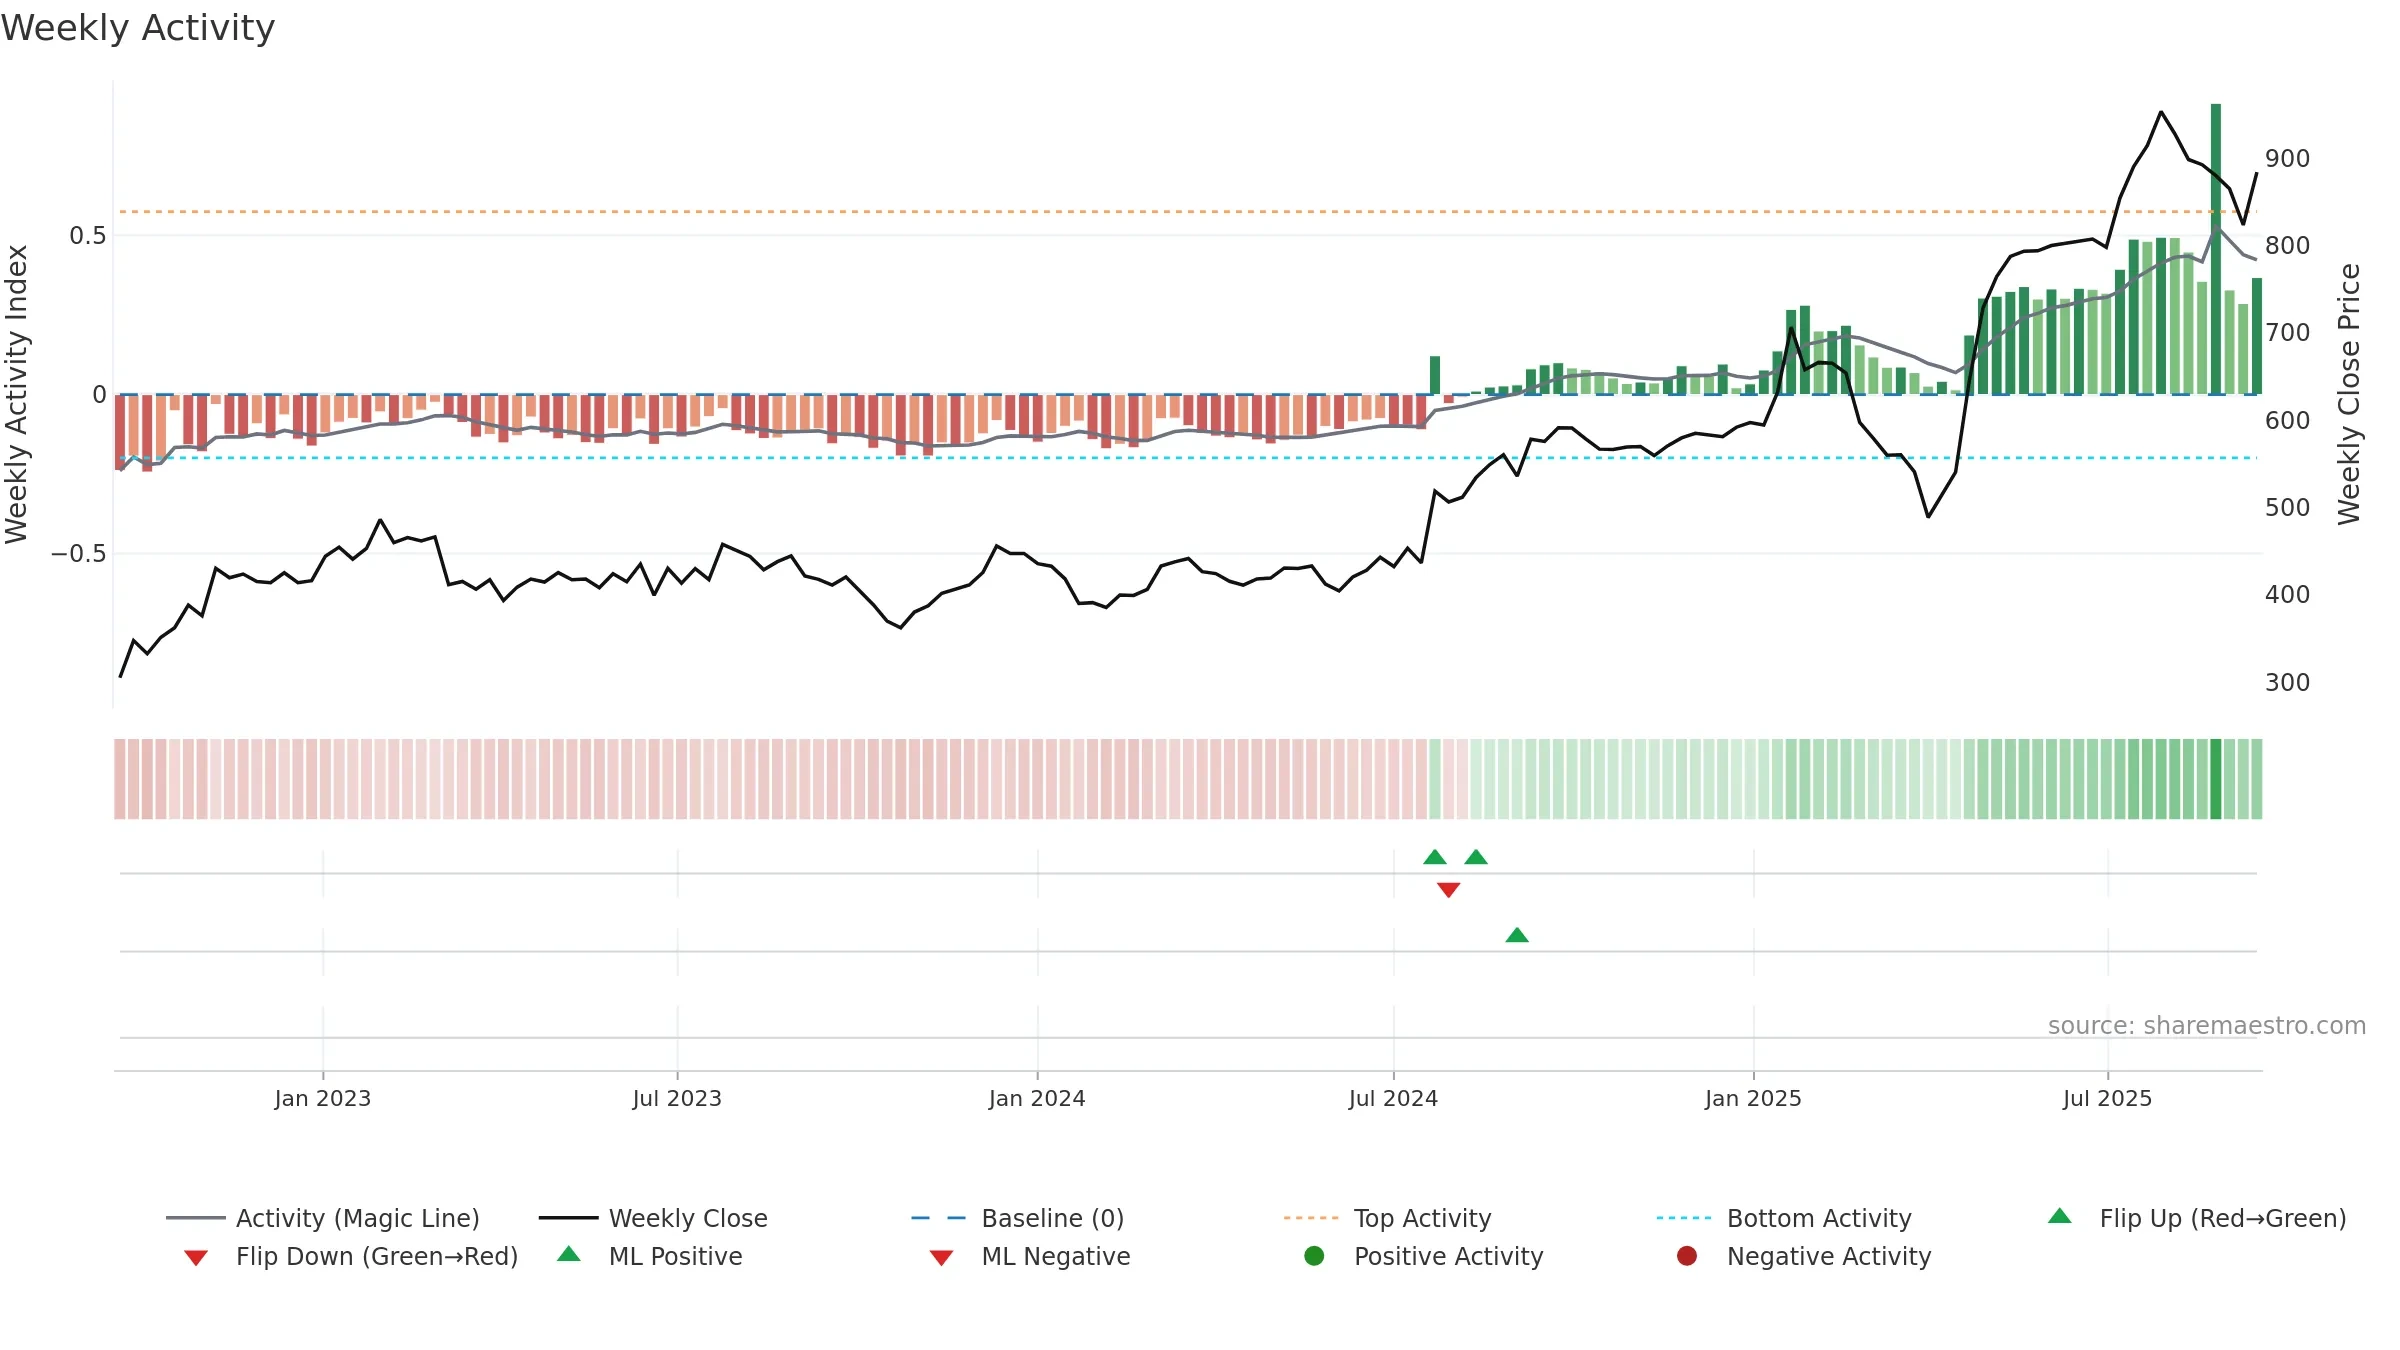Click the Jan 2023 x-axis label
This screenshot has height=1350, width=2400.
pos(323,1098)
